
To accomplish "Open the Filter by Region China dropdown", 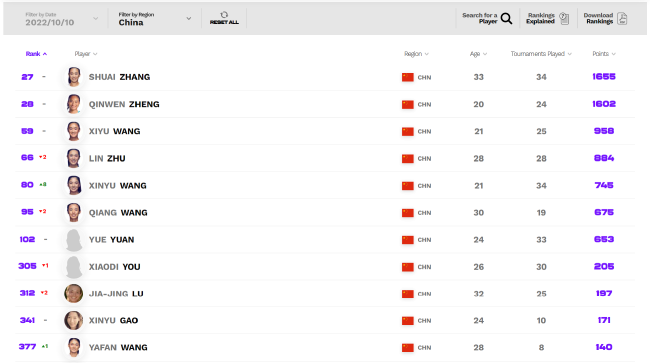I will [x=155, y=19].
